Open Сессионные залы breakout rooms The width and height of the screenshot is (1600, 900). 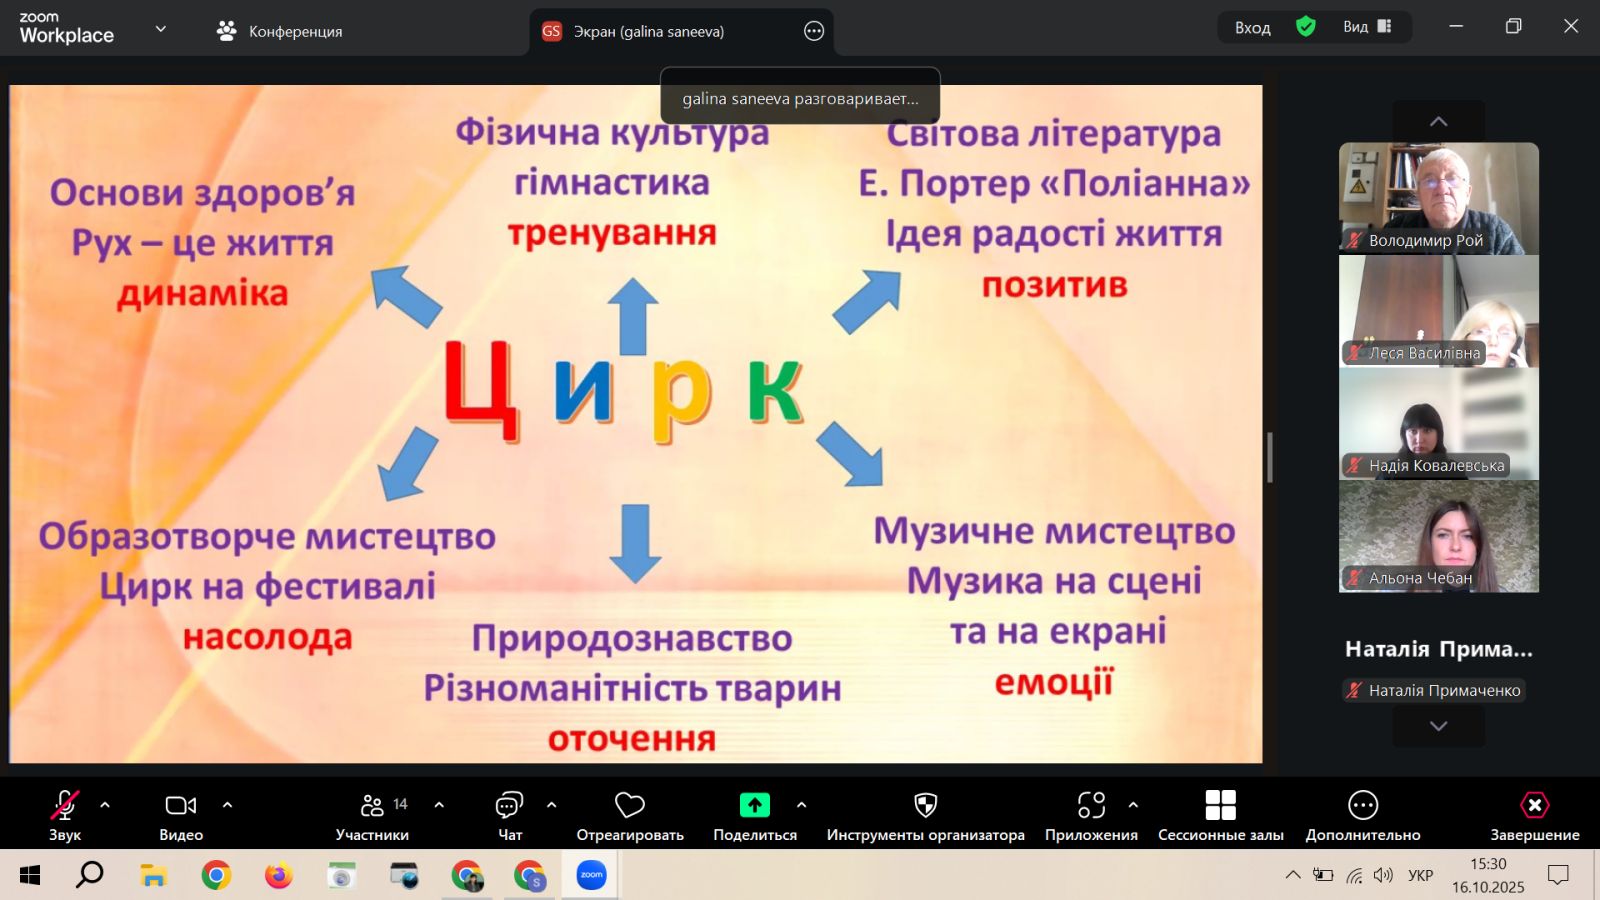point(1220,806)
